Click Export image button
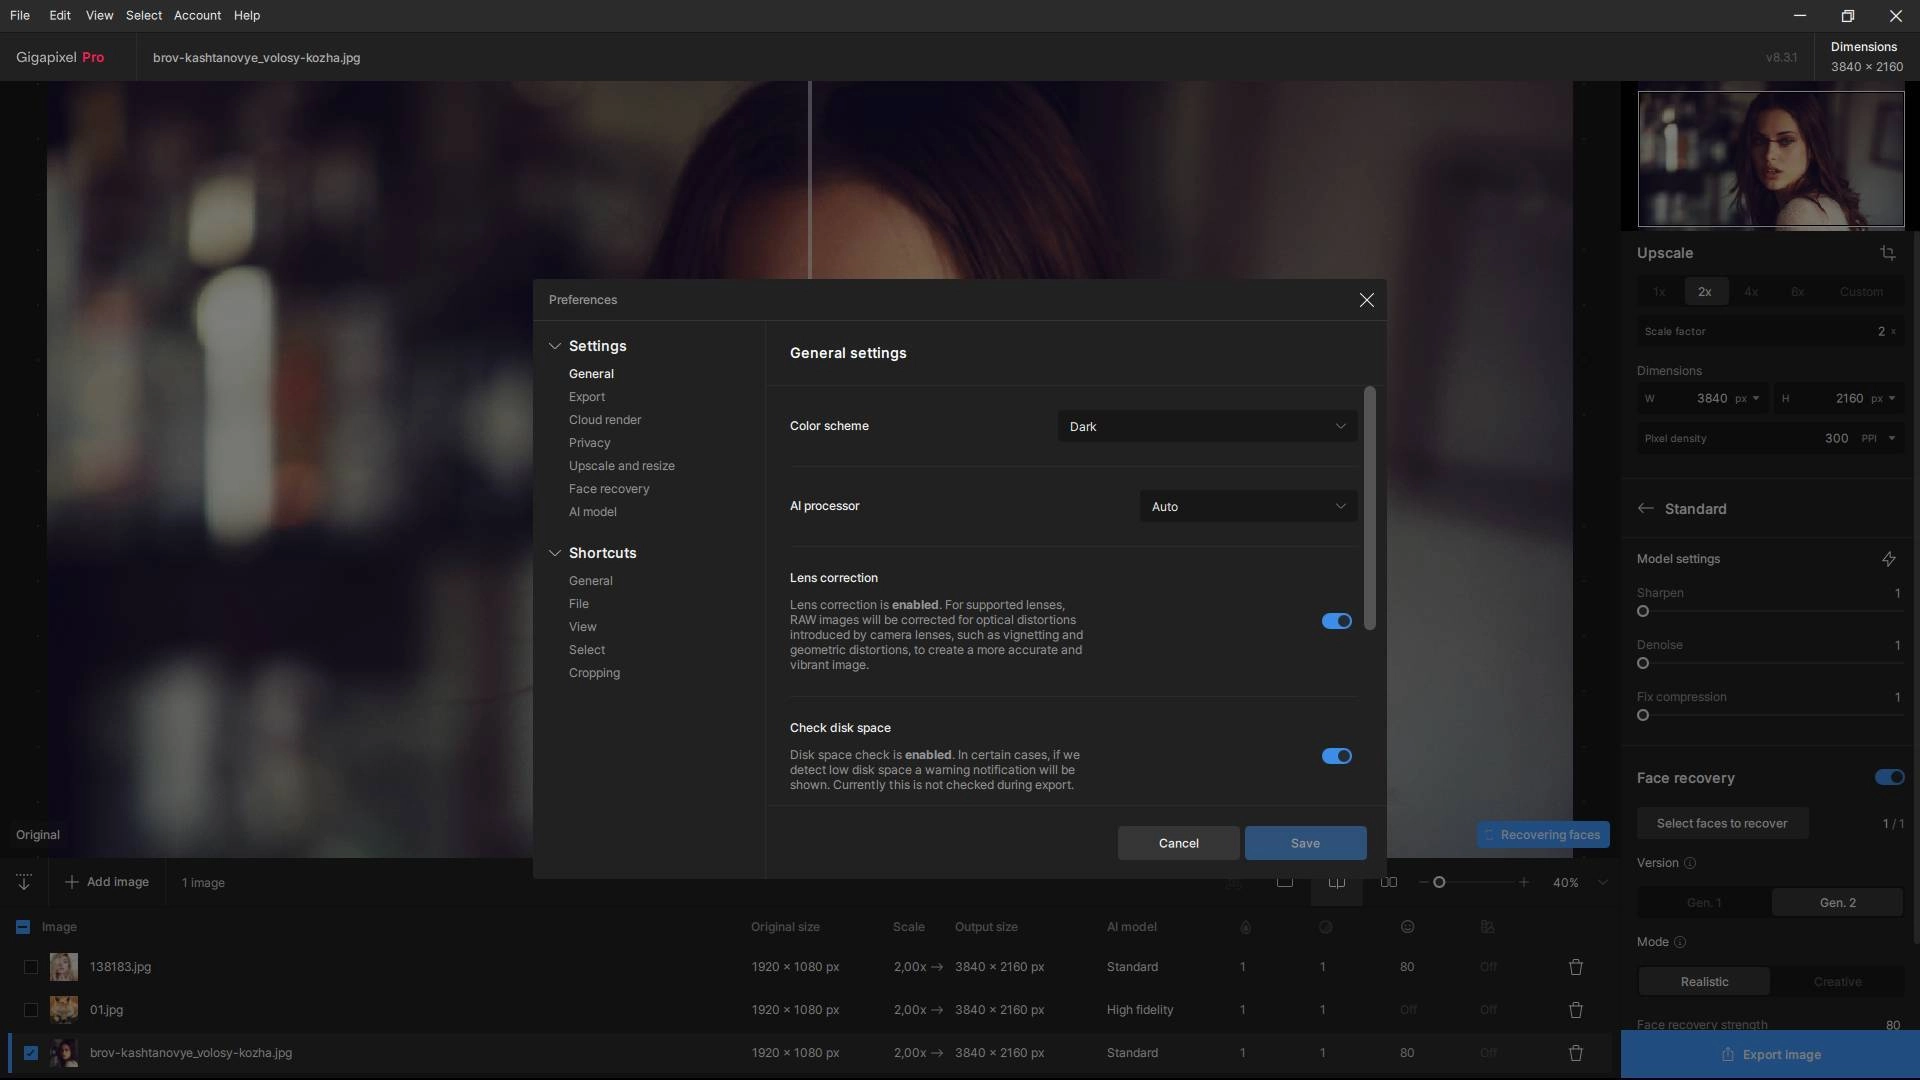1920x1080 pixels. 1770,1055
